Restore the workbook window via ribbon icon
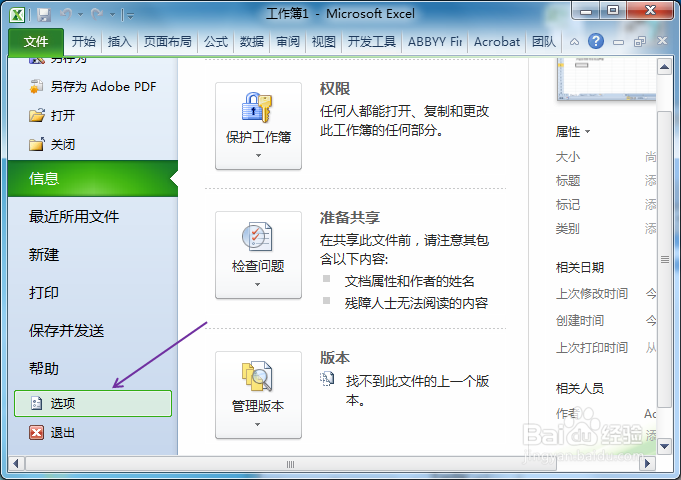The width and height of the screenshot is (681, 480). [640, 42]
